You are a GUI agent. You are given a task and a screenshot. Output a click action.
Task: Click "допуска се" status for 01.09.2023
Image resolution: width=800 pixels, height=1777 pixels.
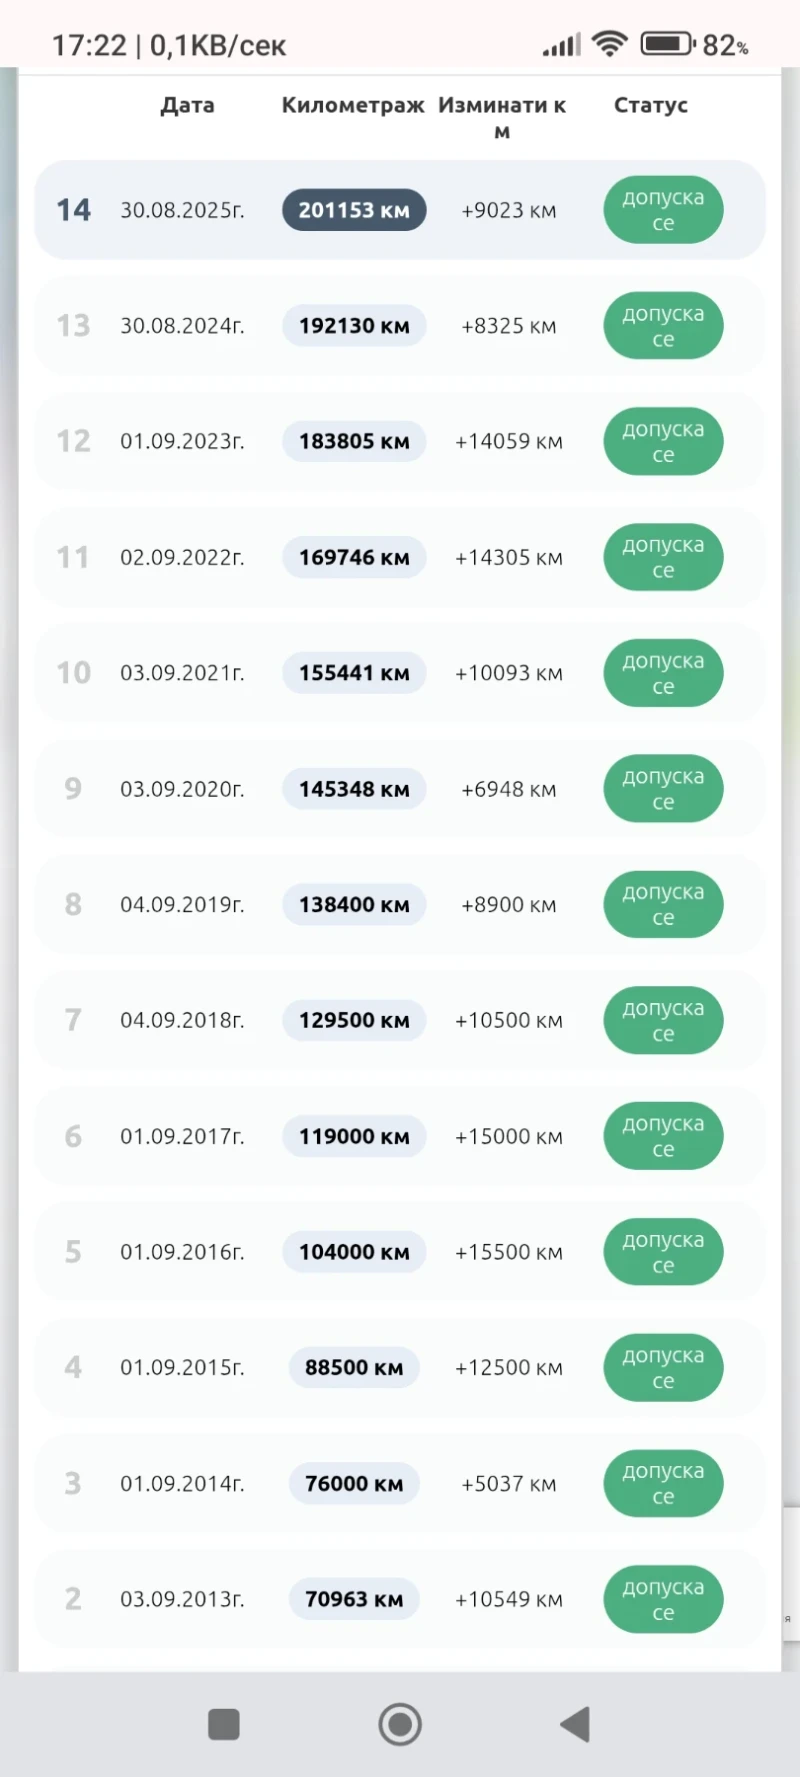click(663, 442)
